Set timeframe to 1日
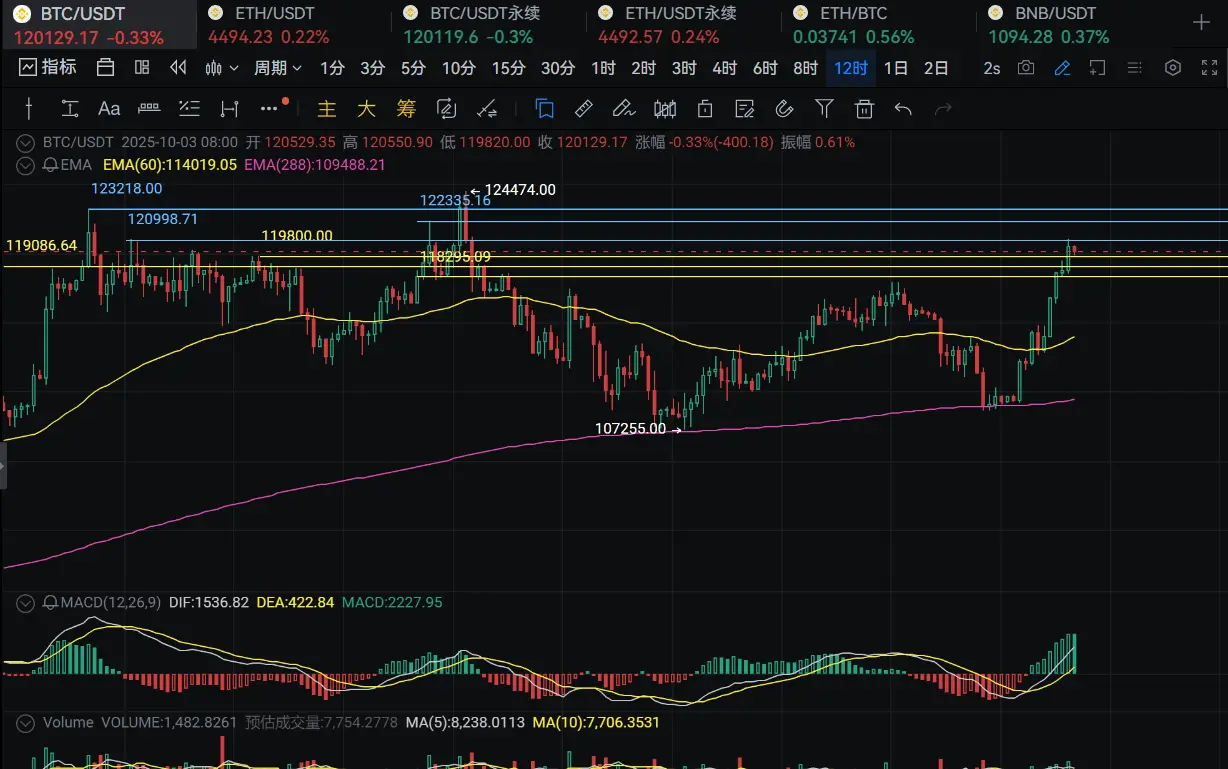 tap(896, 68)
